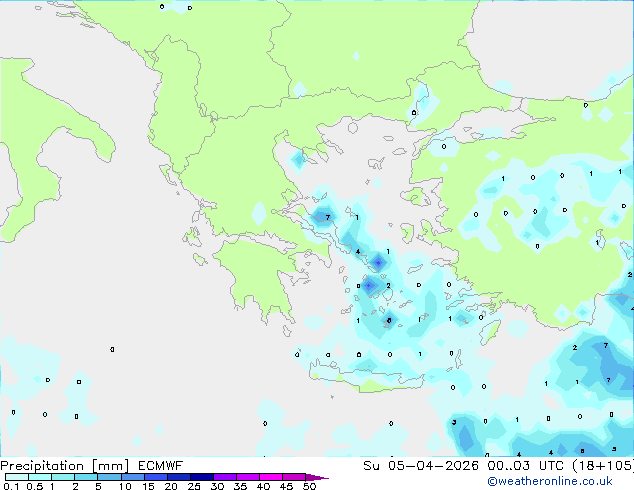Click the over-50 mm legend arrow tip
Viewport: 634px width, 490px height.
(317, 478)
